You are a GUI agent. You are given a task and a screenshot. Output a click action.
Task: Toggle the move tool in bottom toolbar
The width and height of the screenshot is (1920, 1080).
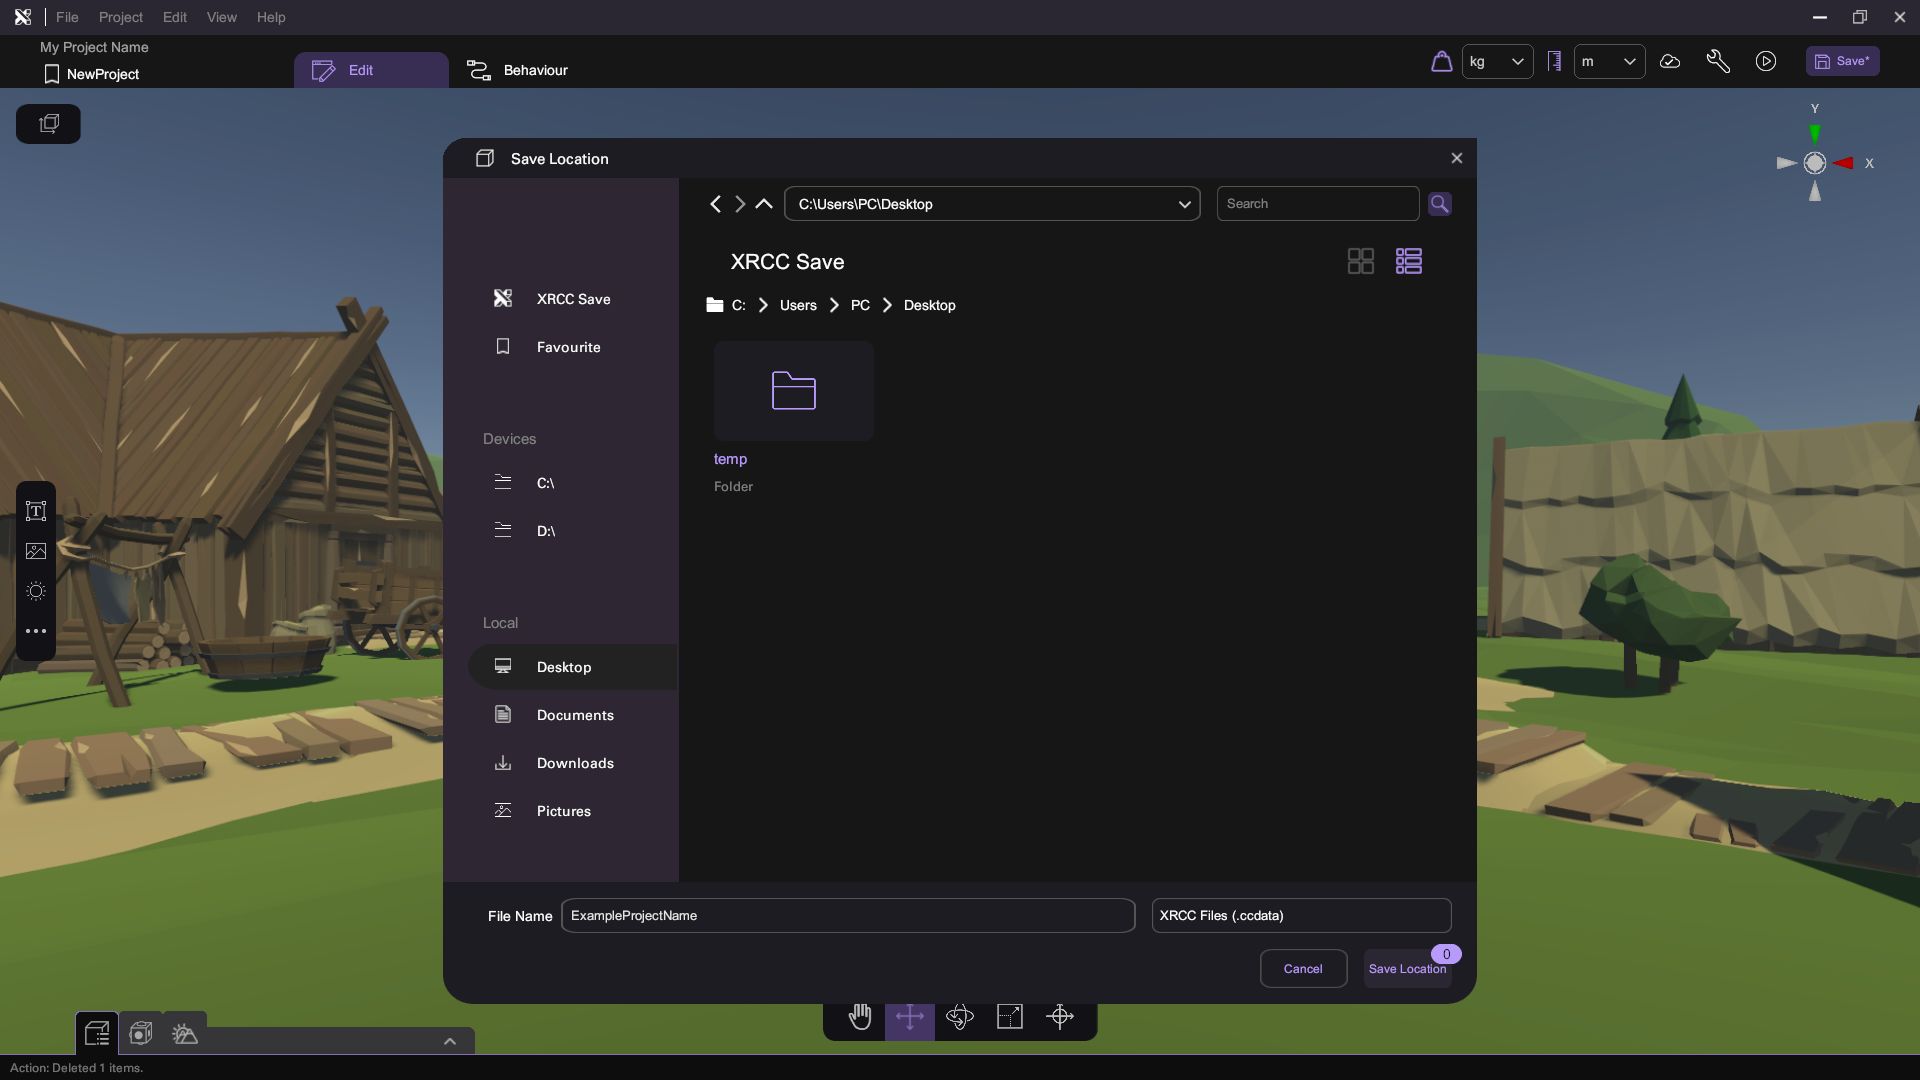910,1017
